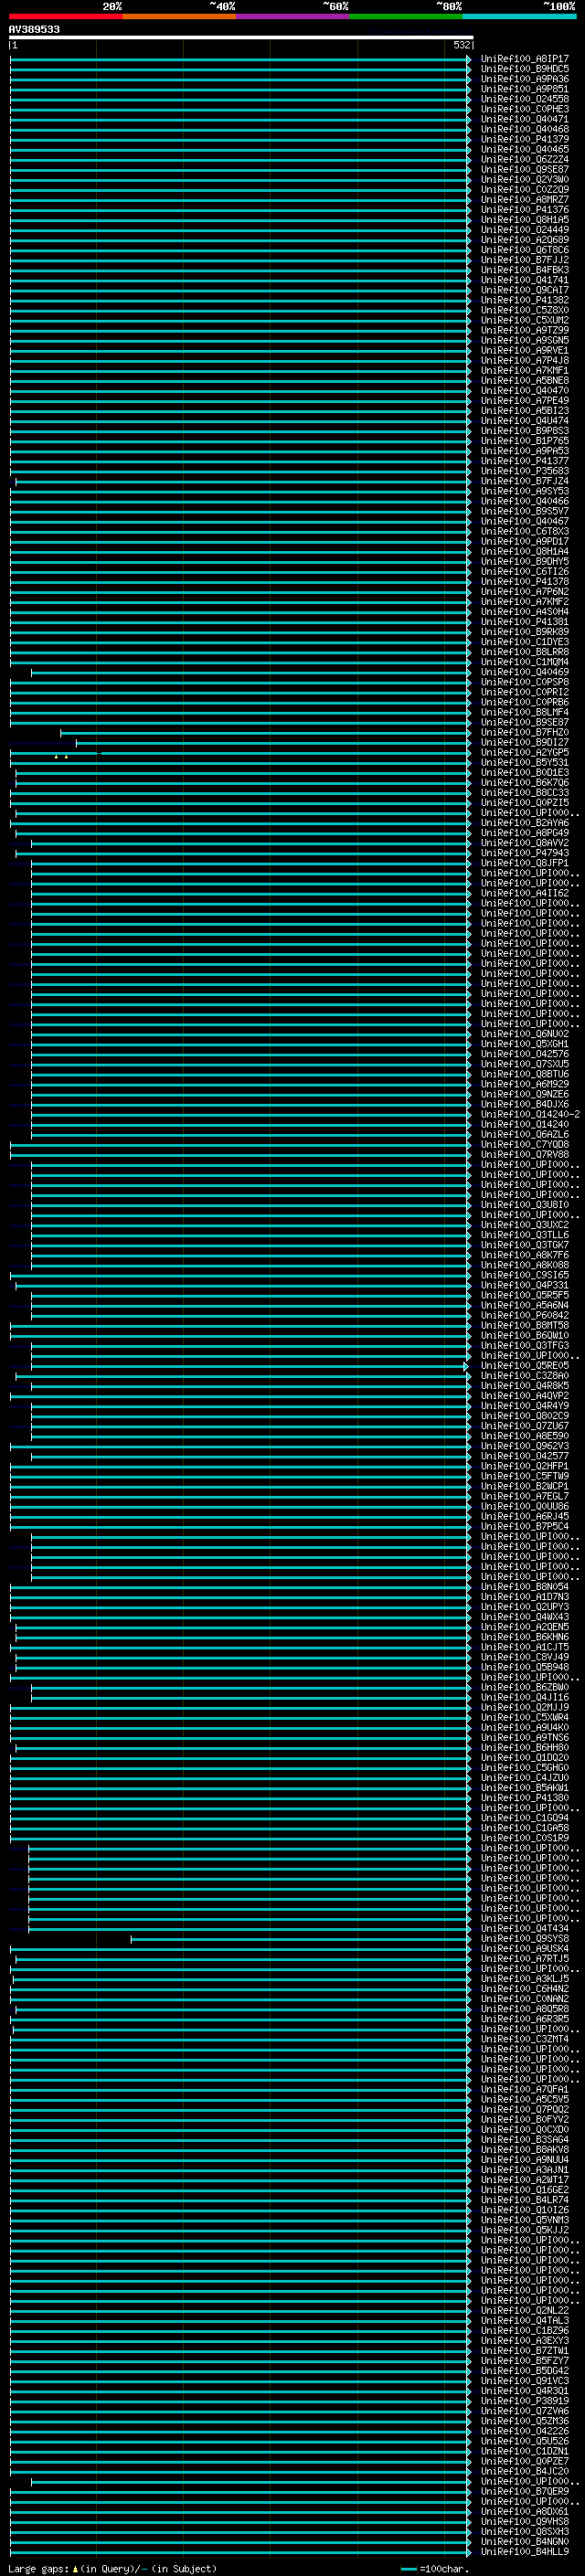Select hit UniRef100_Q9SYS8
The height and width of the screenshot is (2576, 585).
[524, 1939]
